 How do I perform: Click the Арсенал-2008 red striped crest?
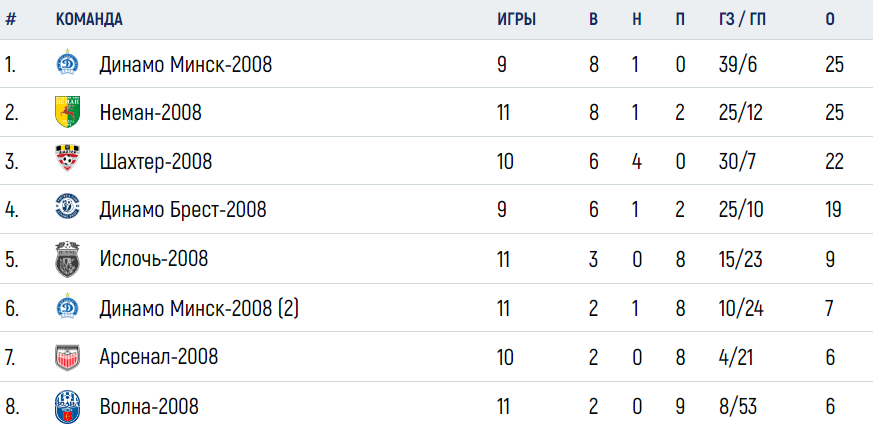67,357
